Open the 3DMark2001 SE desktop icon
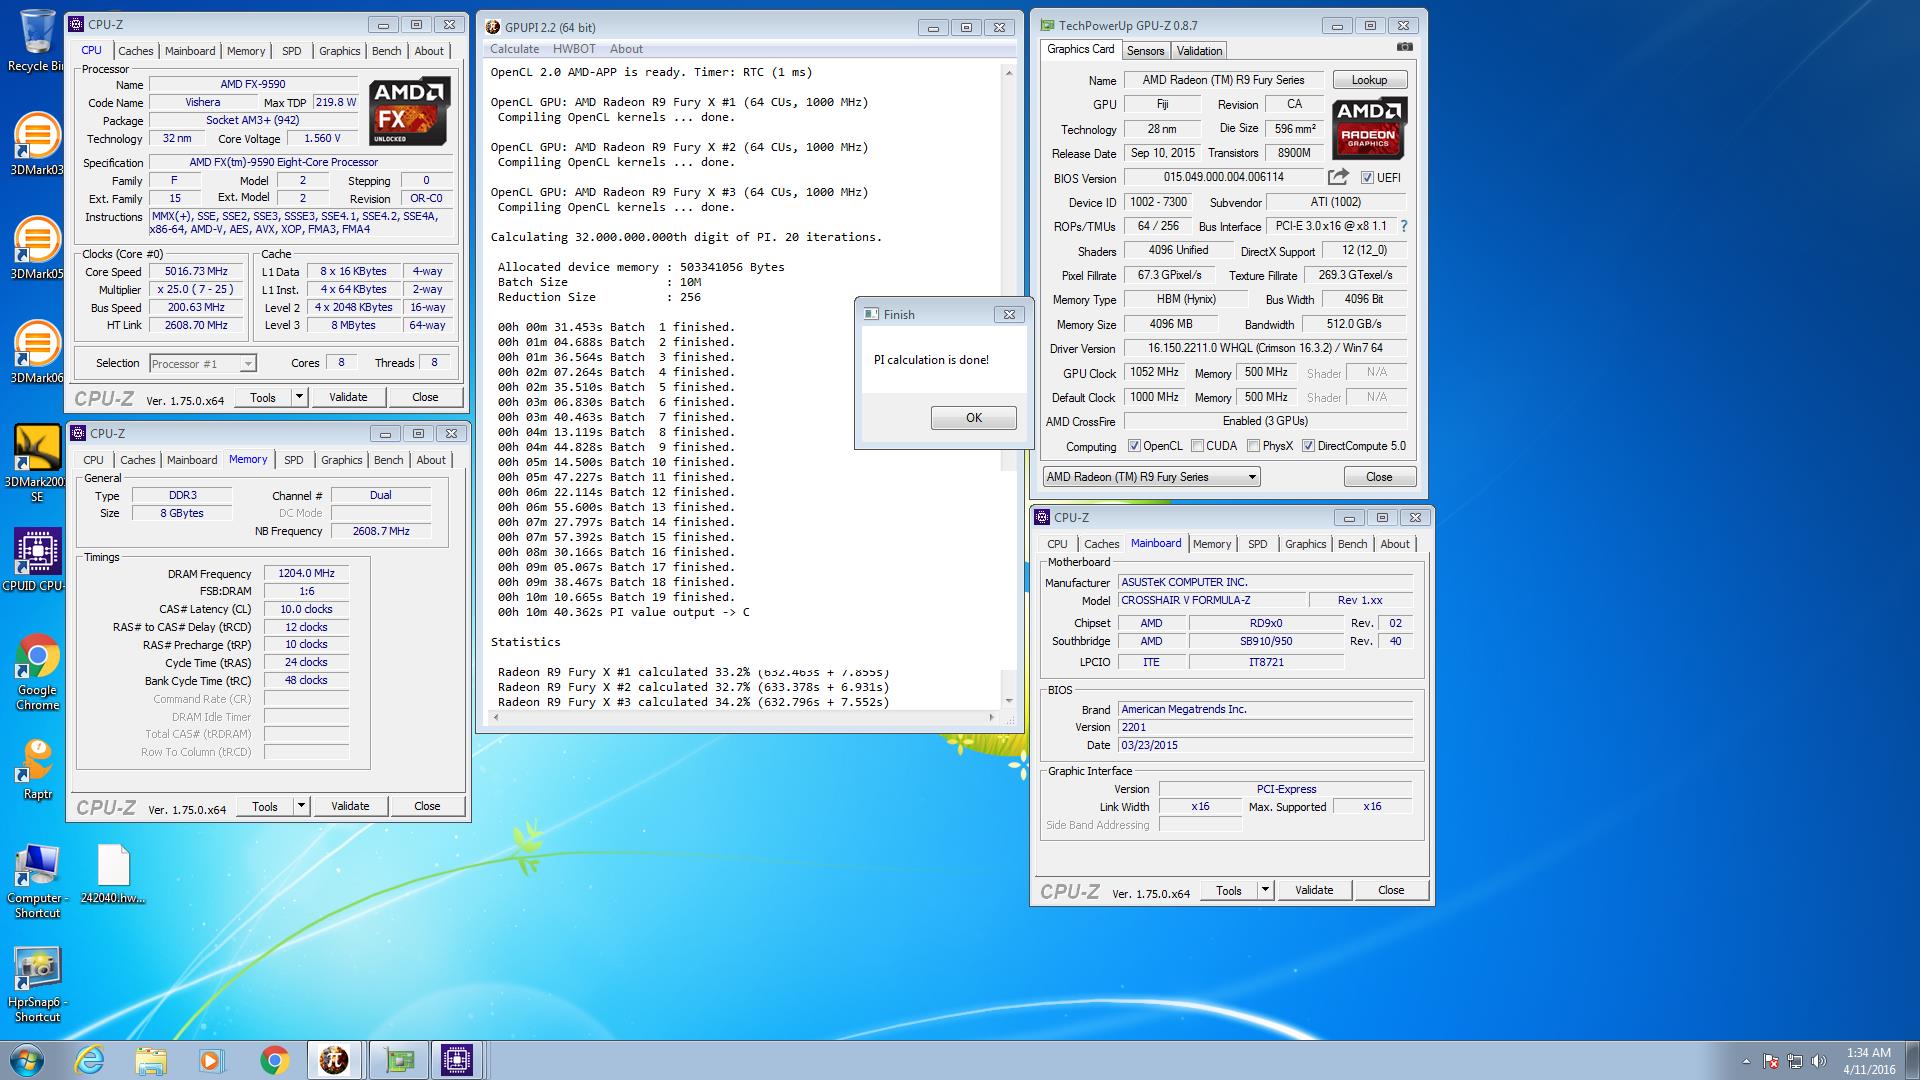The width and height of the screenshot is (1920, 1080). click(x=37, y=462)
